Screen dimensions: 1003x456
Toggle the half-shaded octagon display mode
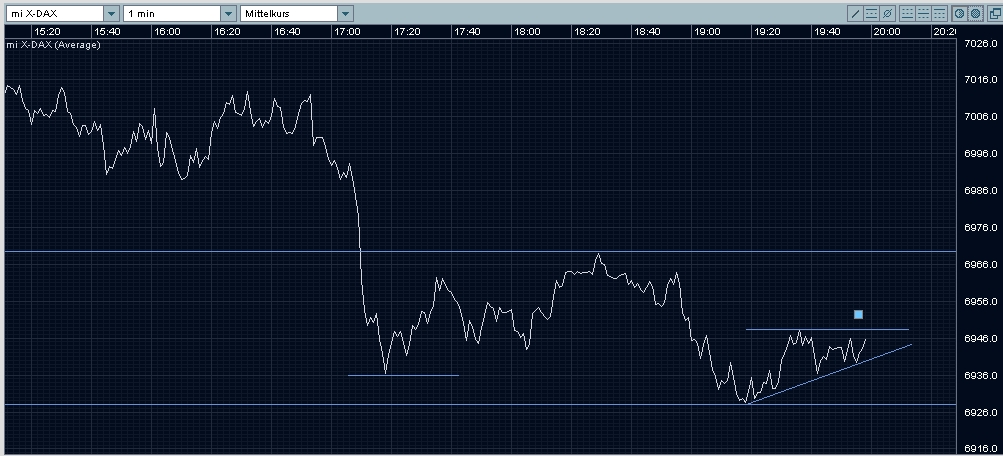click(x=960, y=13)
